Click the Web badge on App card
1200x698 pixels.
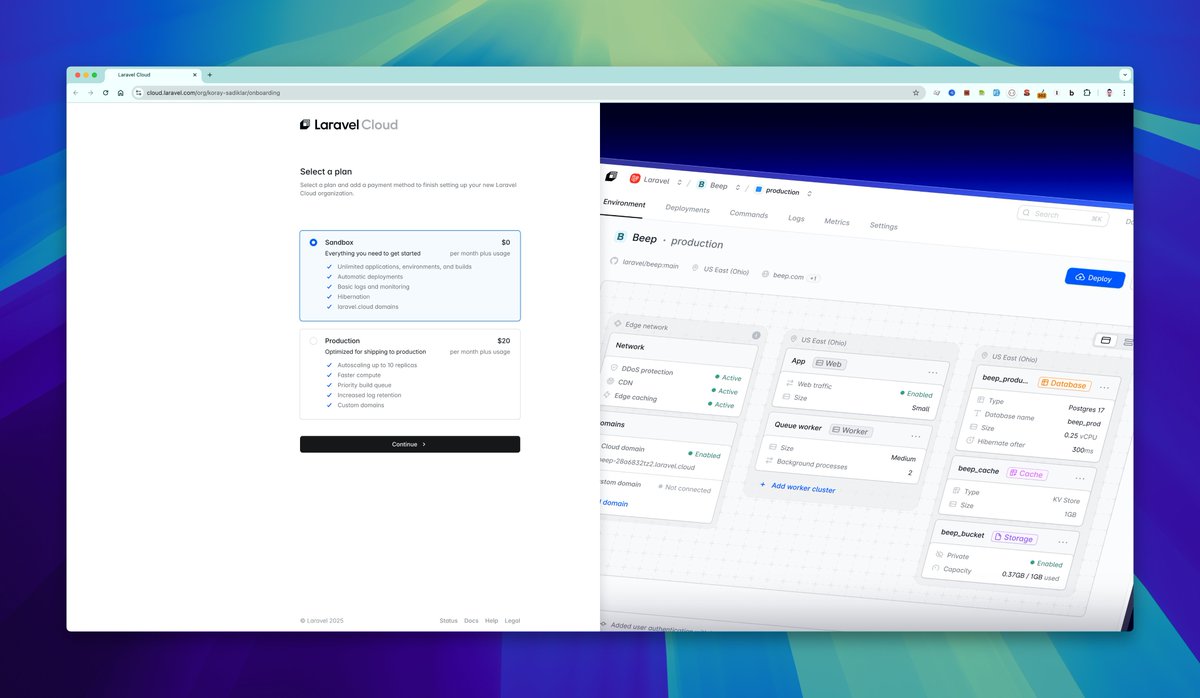click(827, 364)
